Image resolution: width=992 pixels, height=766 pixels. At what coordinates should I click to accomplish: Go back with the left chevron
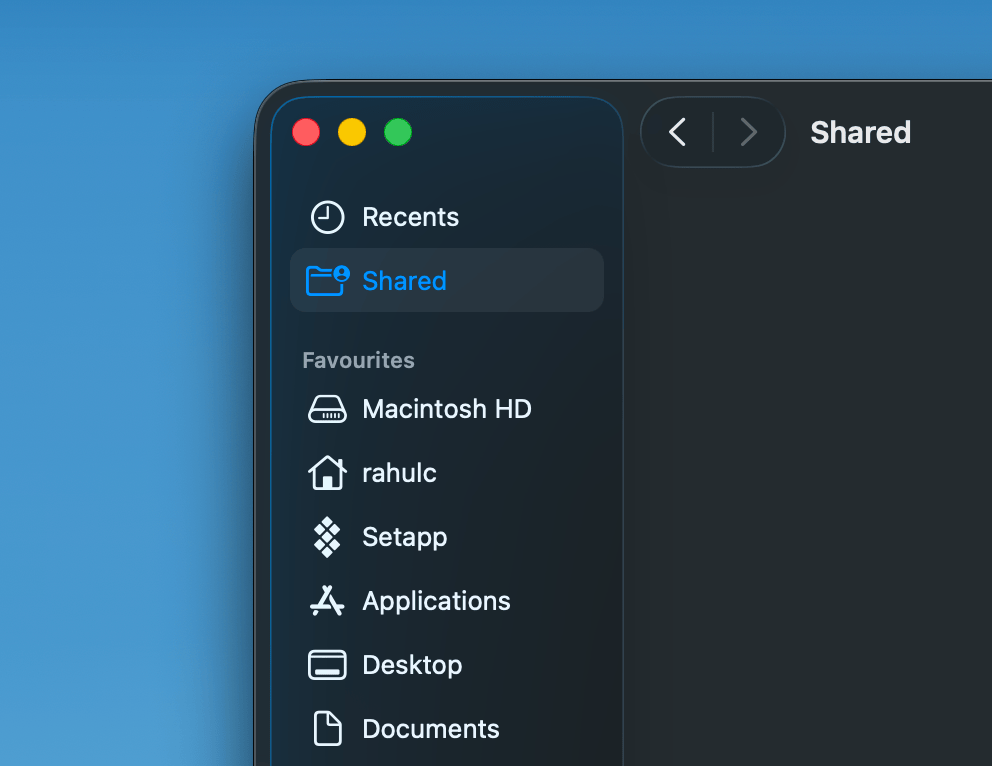pos(678,132)
